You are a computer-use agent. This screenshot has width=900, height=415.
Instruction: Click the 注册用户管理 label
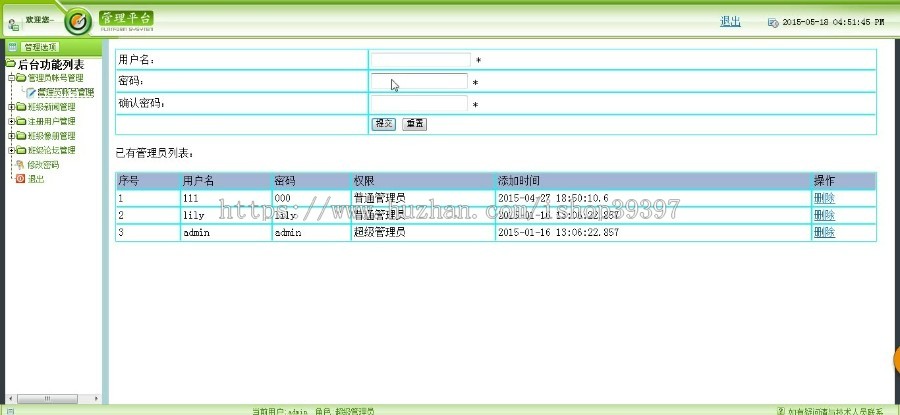(52, 121)
